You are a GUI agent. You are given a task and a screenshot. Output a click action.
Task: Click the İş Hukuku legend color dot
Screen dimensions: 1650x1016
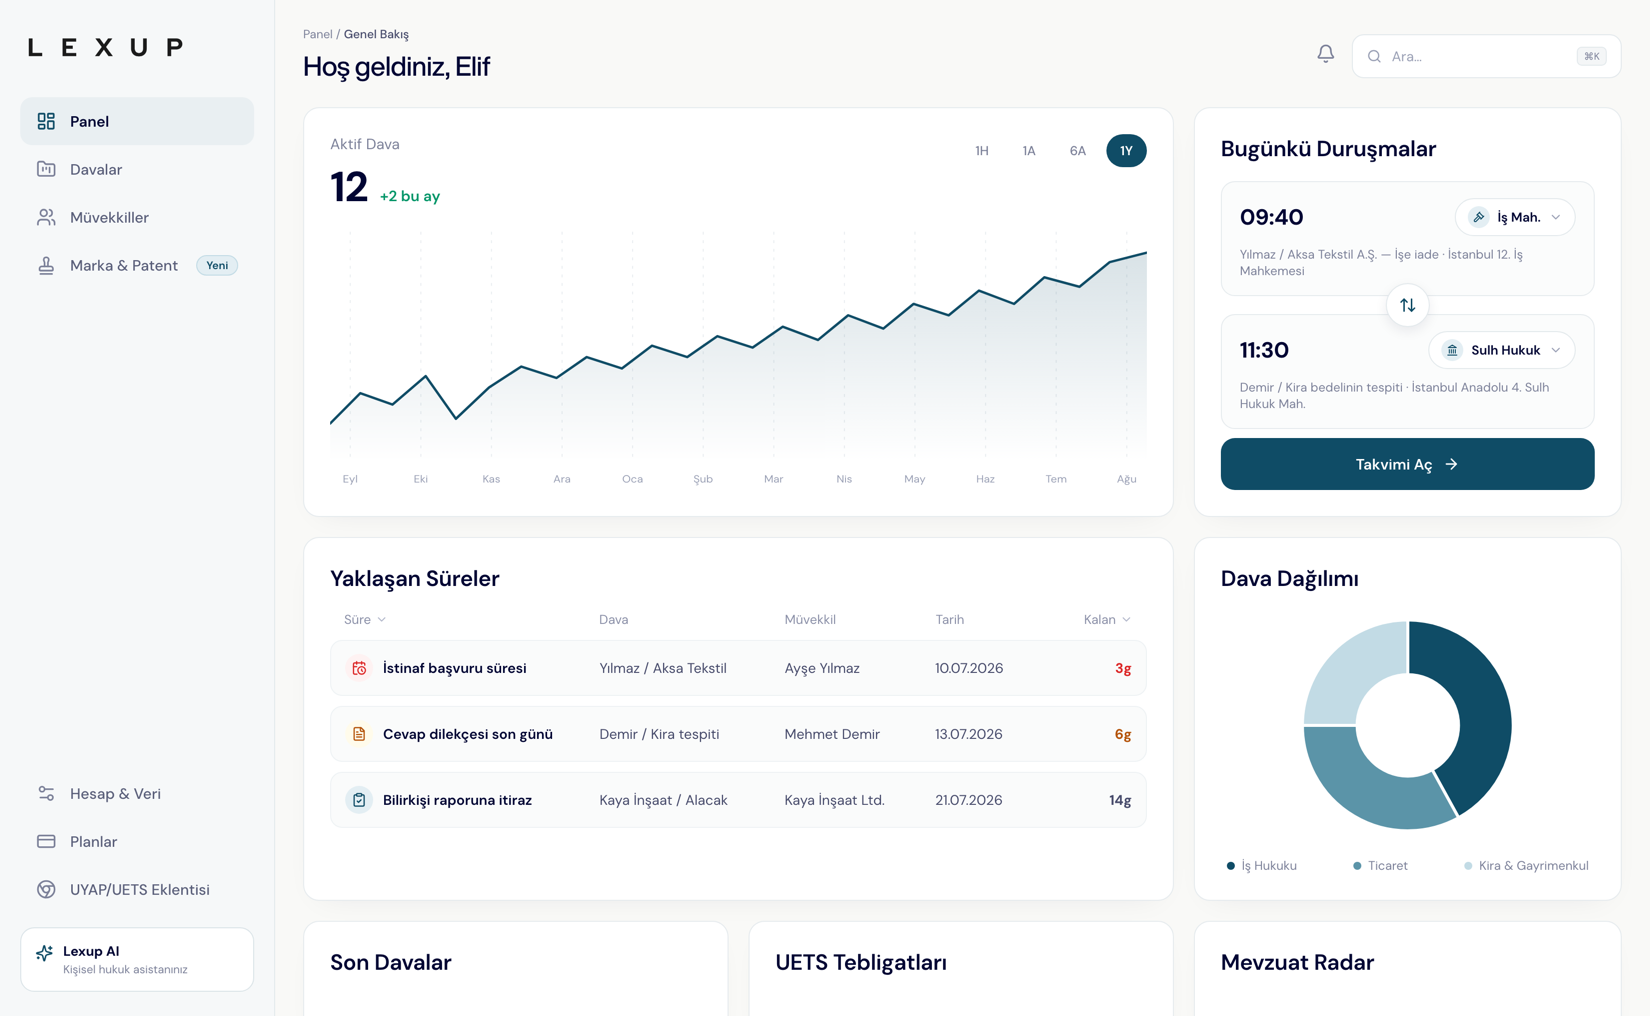coord(1230,866)
